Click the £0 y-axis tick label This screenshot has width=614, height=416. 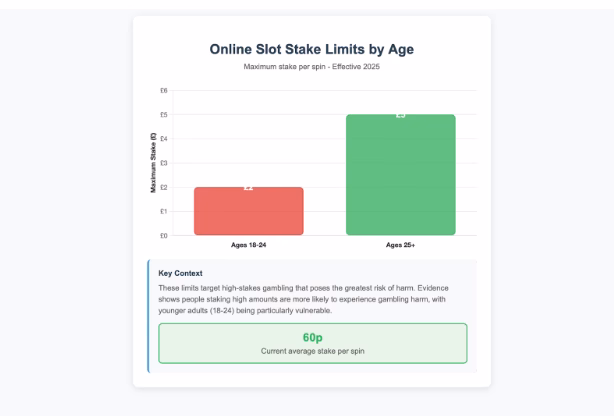[164, 236]
